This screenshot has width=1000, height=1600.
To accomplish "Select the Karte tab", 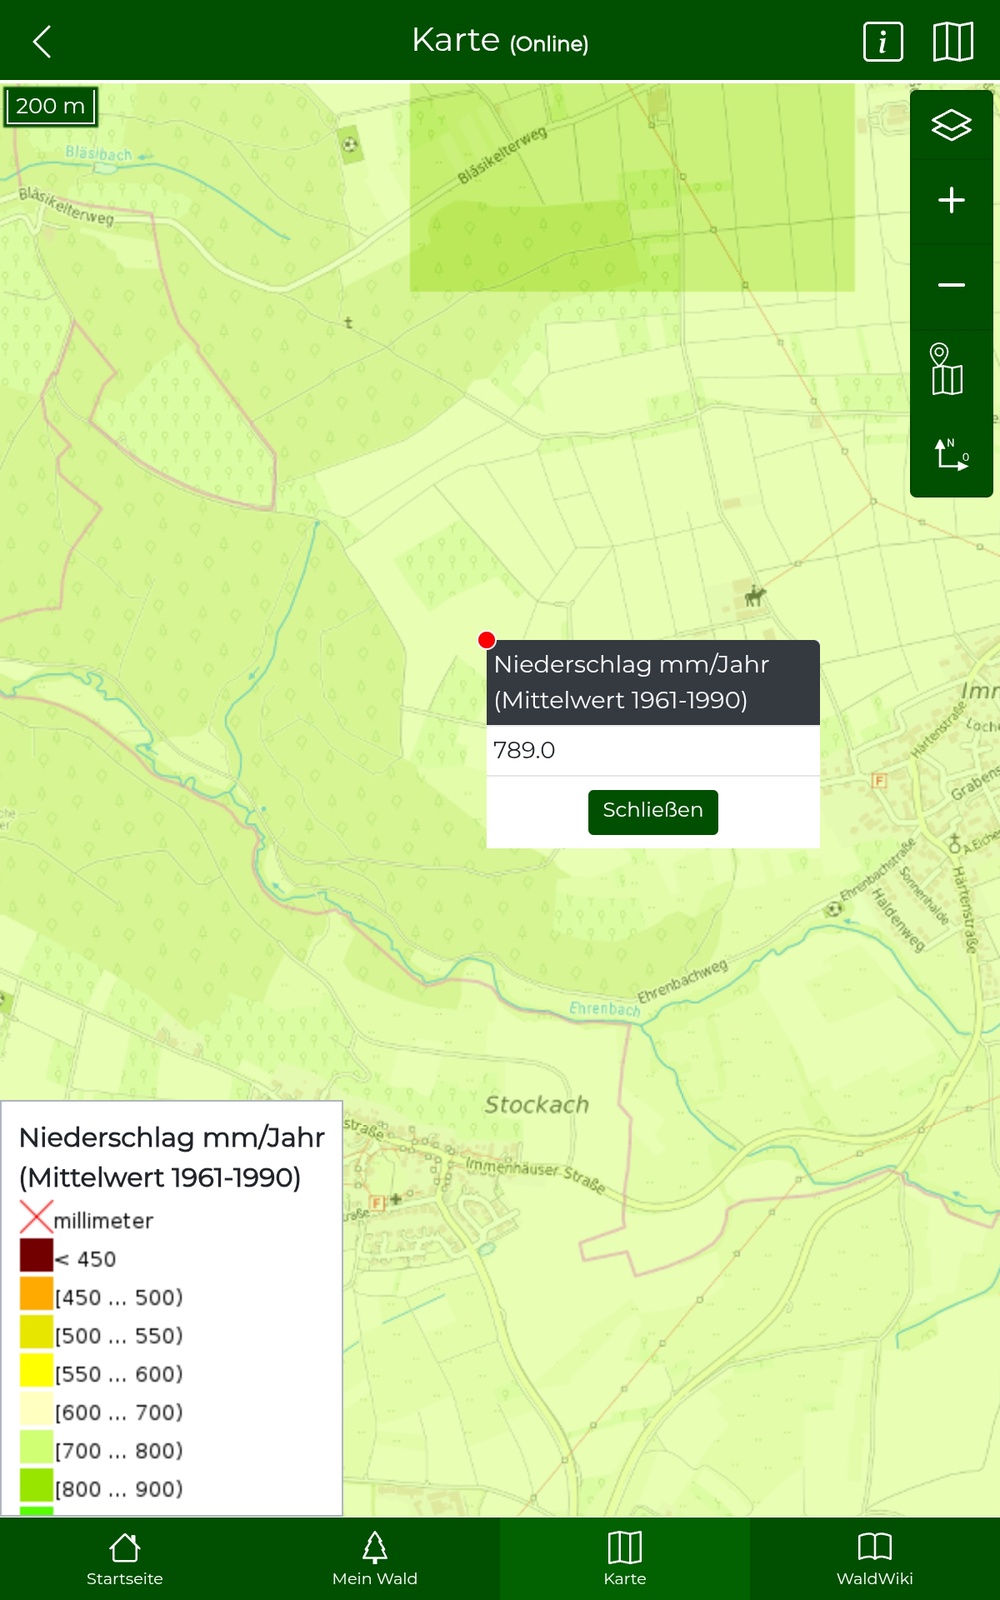I will click(625, 1558).
